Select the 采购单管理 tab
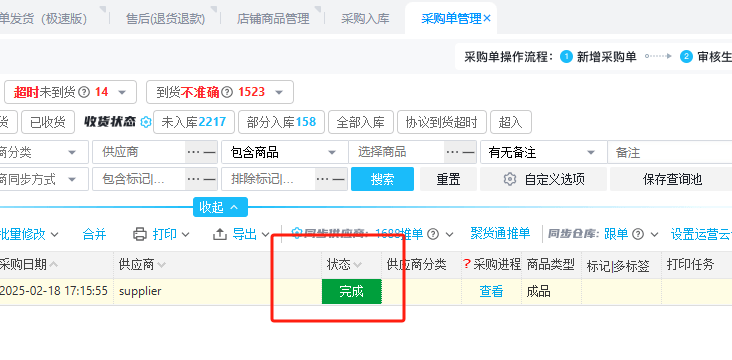Image resolution: width=732 pixels, height=360 pixels. coord(451,19)
